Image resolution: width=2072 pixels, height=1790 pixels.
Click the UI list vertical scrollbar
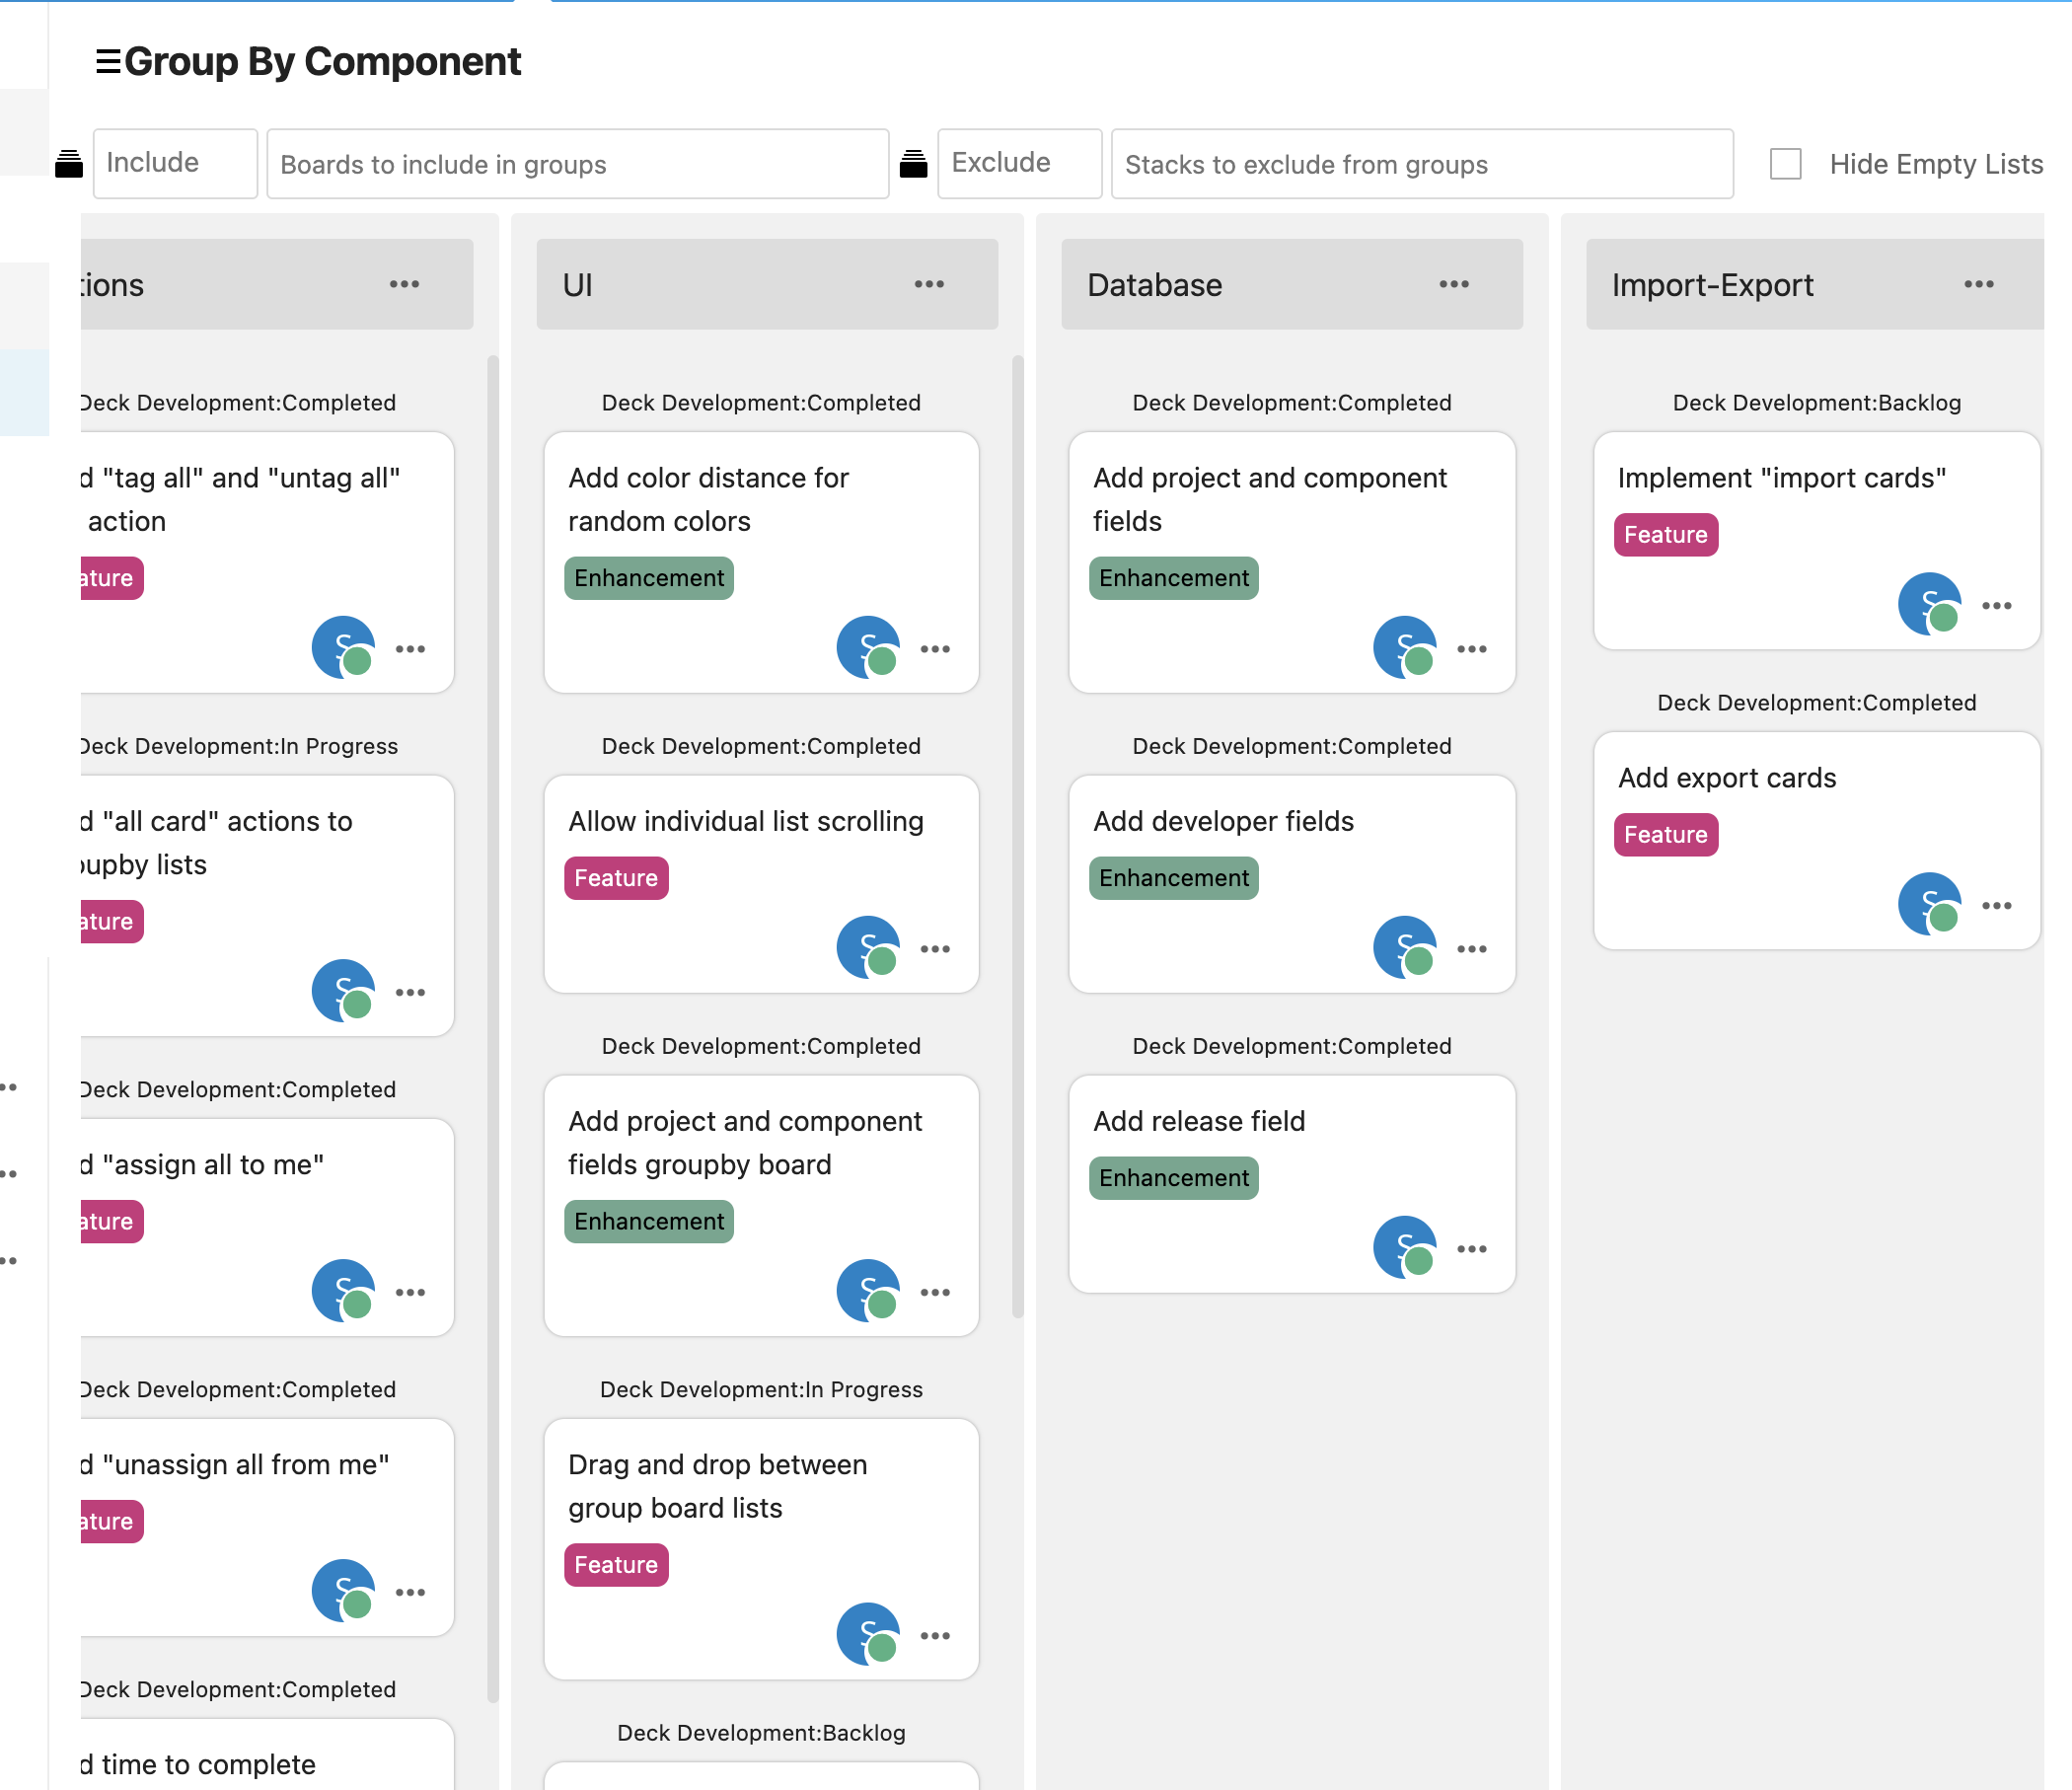coord(1018,837)
